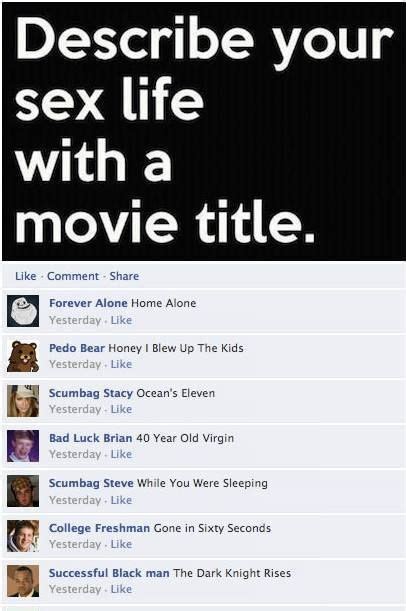Click Scumbag Stacy's profile thumbnail
Screen dimensions: 406x611
click(x=23, y=401)
